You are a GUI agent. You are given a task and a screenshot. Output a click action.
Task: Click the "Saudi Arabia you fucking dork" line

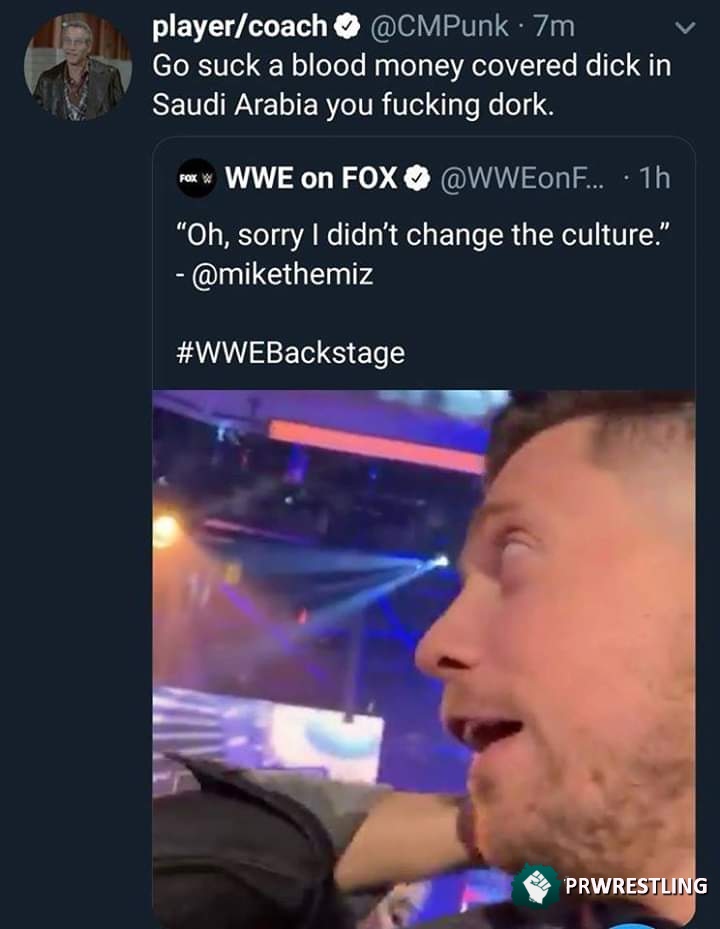352,104
